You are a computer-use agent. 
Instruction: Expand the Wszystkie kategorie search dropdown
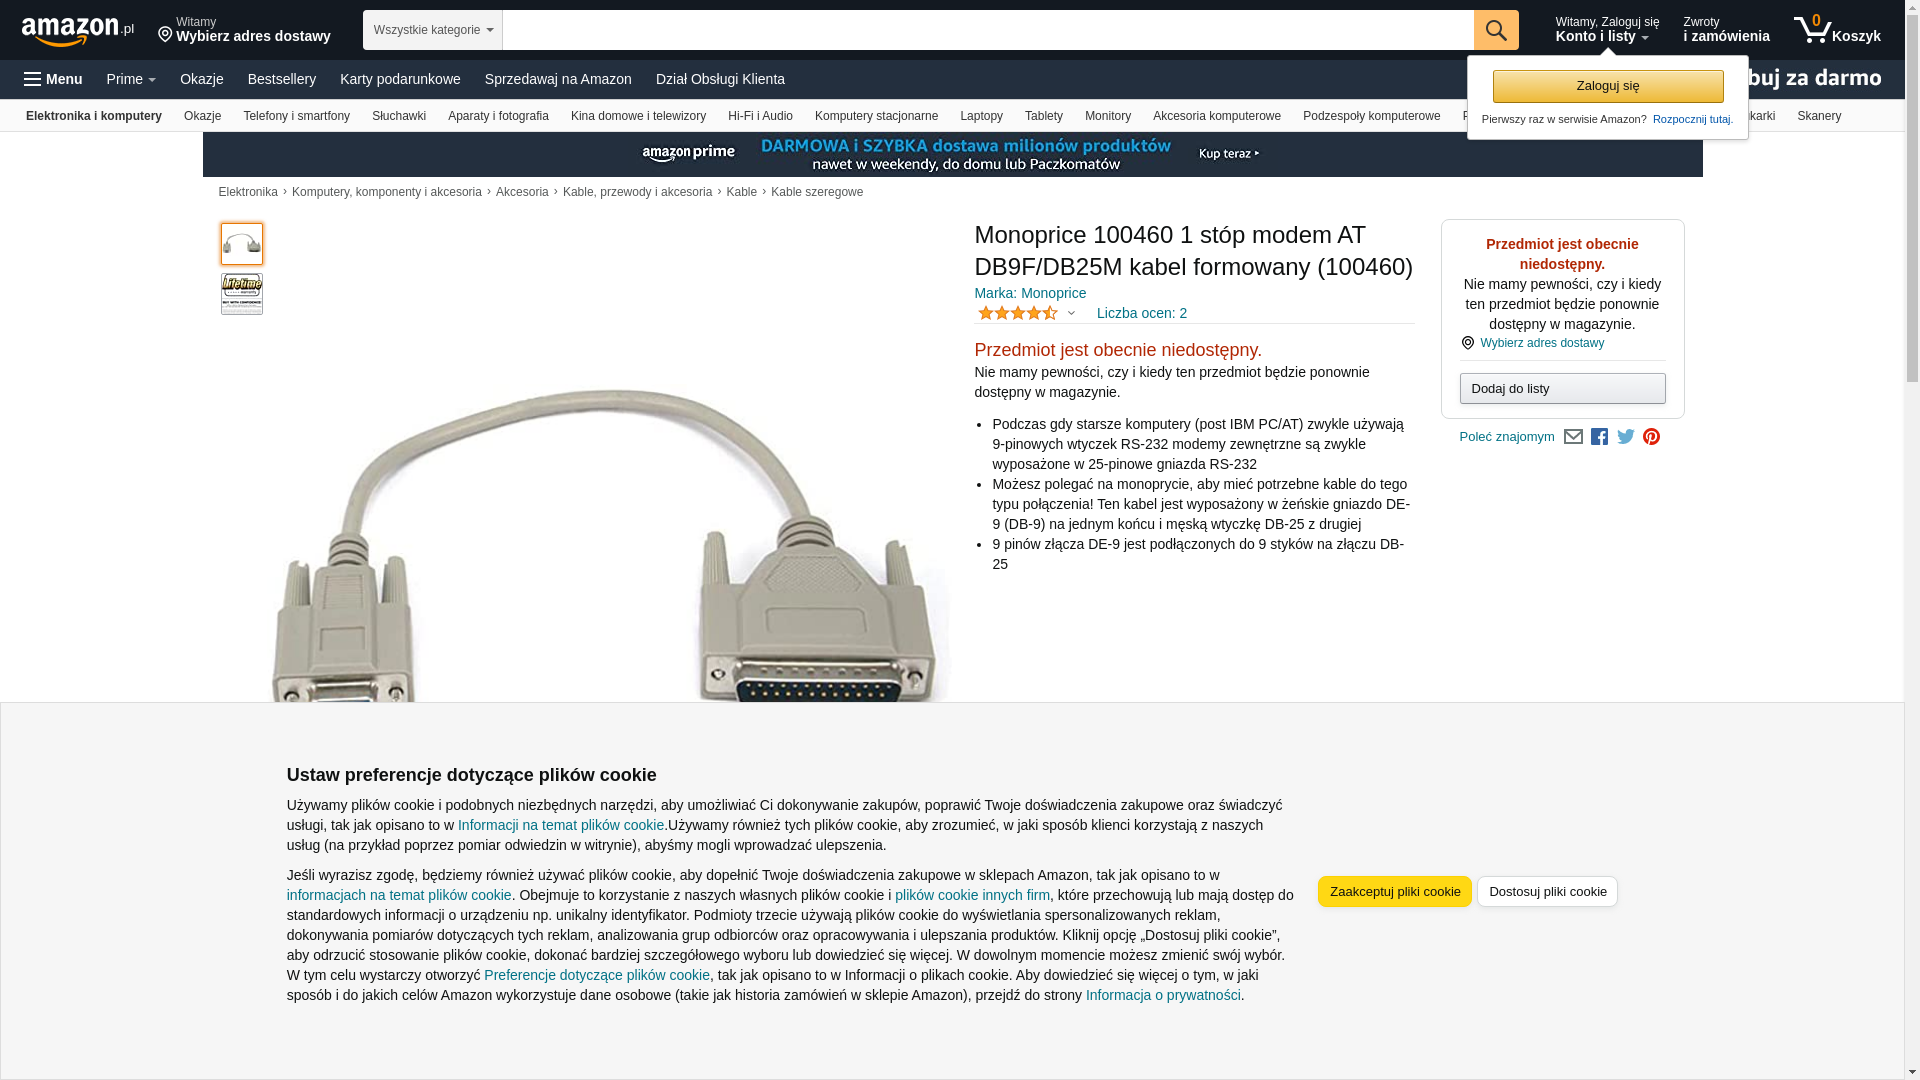pos(433,30)
